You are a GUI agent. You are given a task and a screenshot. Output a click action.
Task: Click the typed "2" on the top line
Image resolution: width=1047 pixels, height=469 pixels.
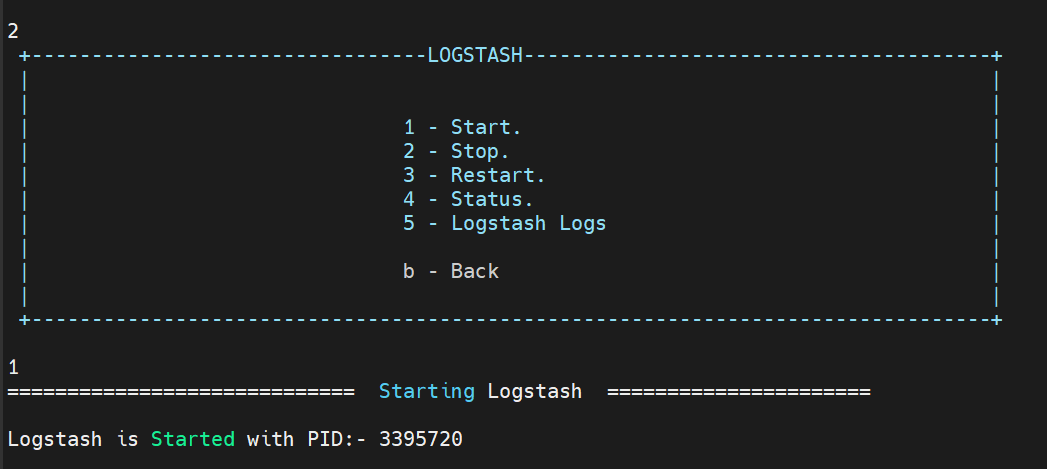(13, 31)
